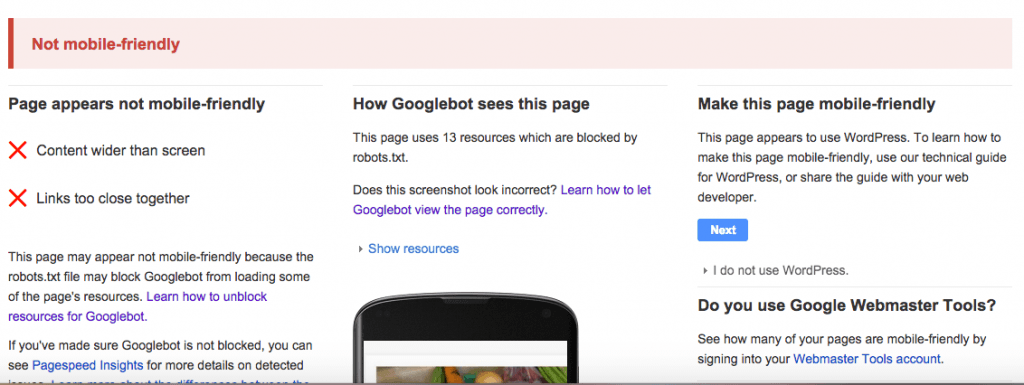Open the Webmaster Tools account link
The height and width of the screenshot is (385, 1024).
pos(867,359)
